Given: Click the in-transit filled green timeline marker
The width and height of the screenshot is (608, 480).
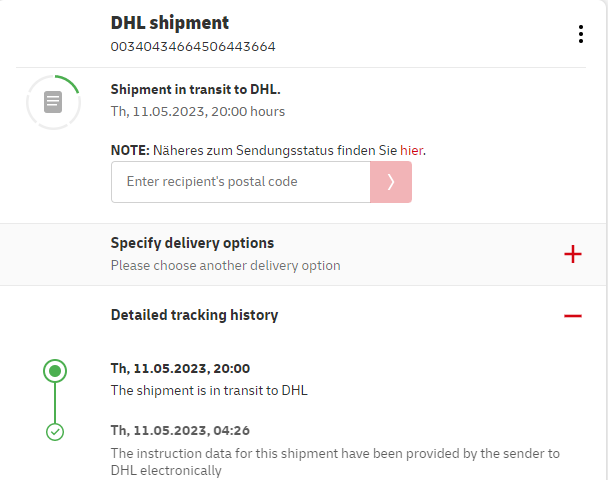Looking at the screenshot, I should [x=56, y=371].
